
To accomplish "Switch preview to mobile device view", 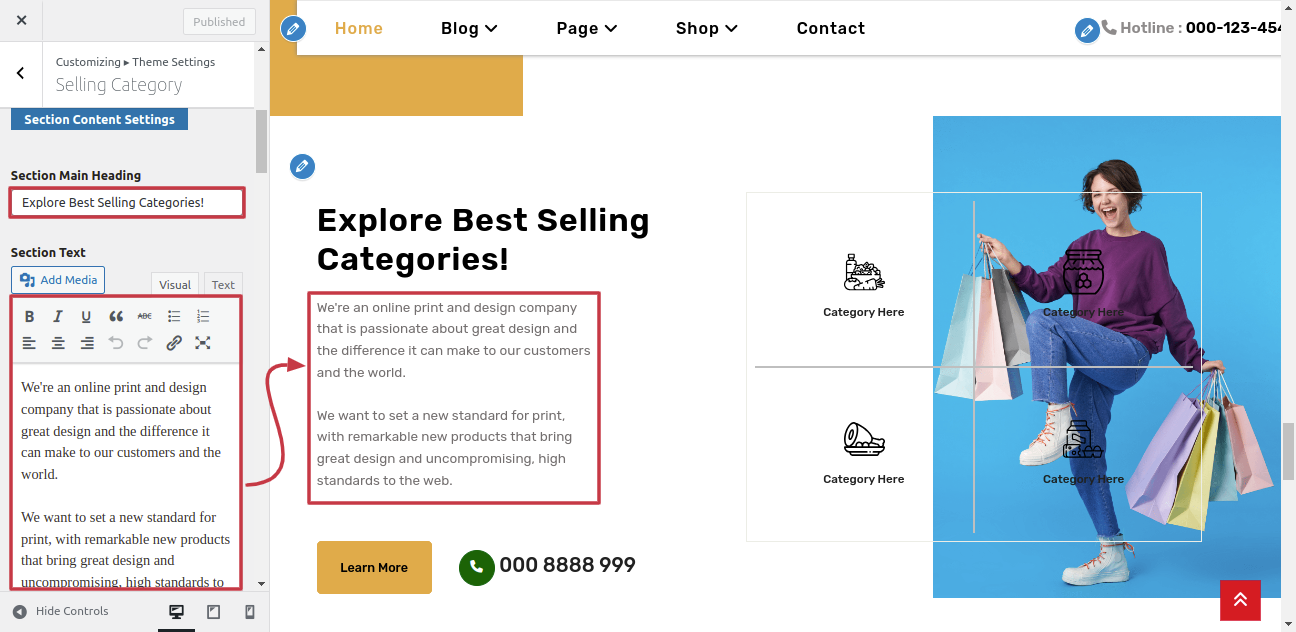I will point(250,612).
